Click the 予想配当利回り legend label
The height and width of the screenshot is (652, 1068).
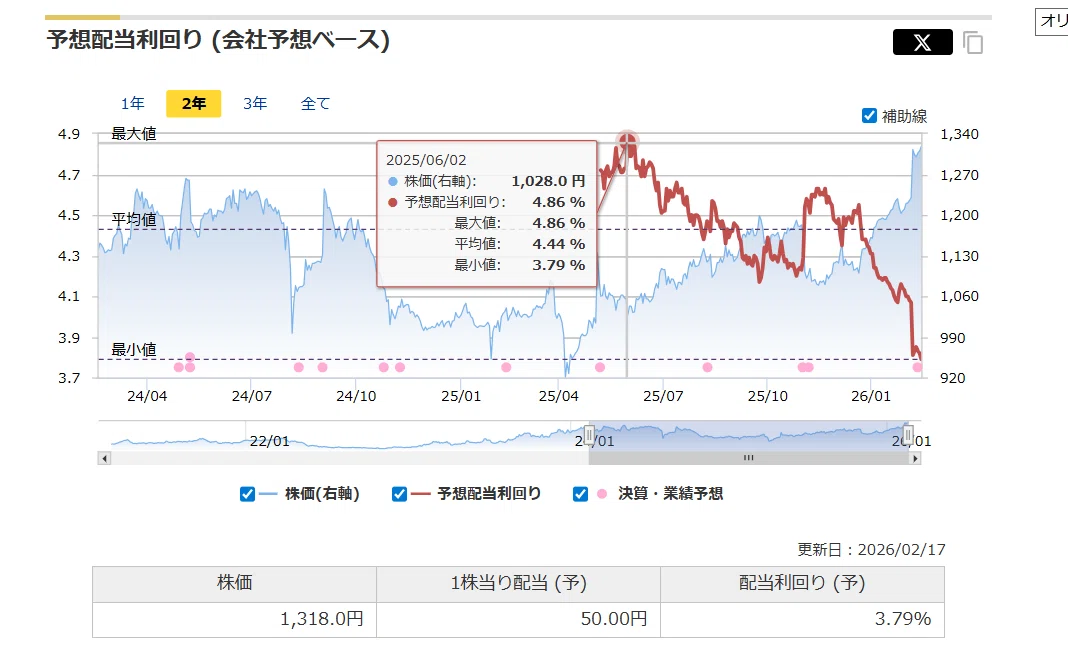(489, 494)
